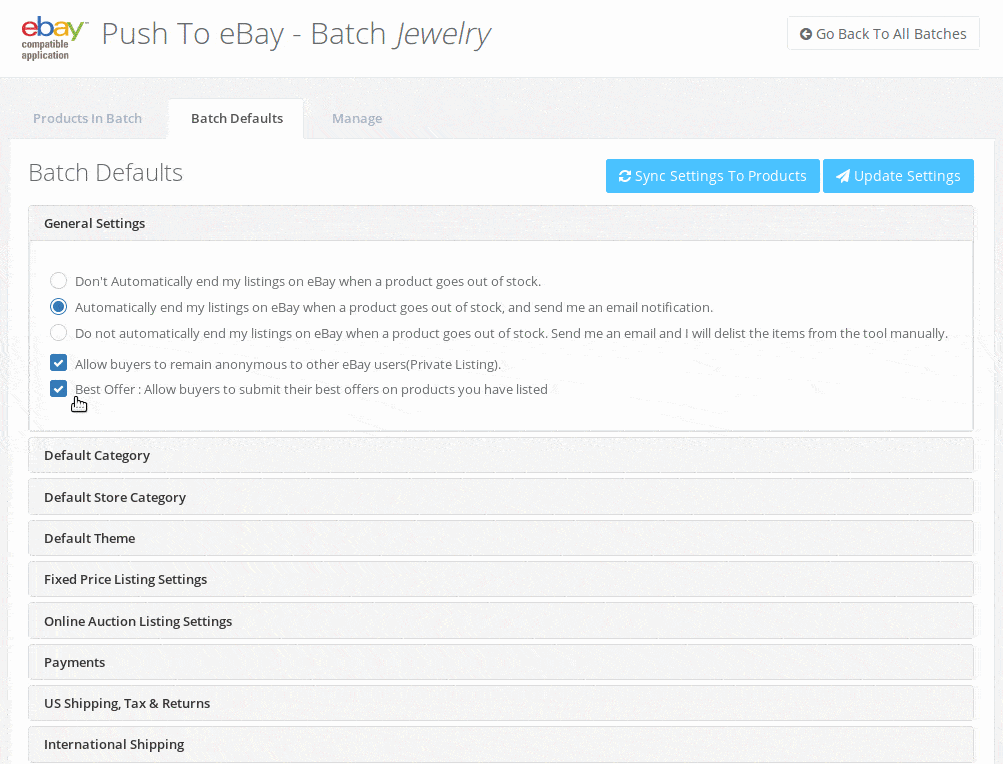Open the Payments section
Image resolution: width=1003 pixels, height=764 pixels.
(x=75, y=662)
